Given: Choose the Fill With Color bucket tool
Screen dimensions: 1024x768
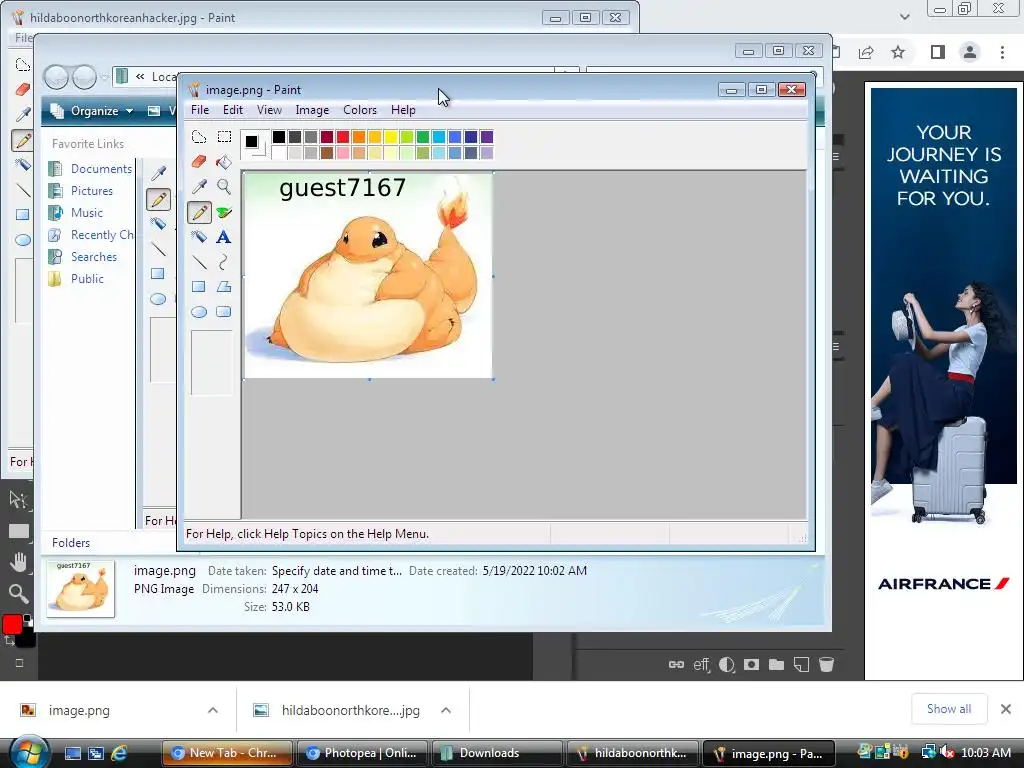Looking at the screenshot, I should tap(224, 161).
